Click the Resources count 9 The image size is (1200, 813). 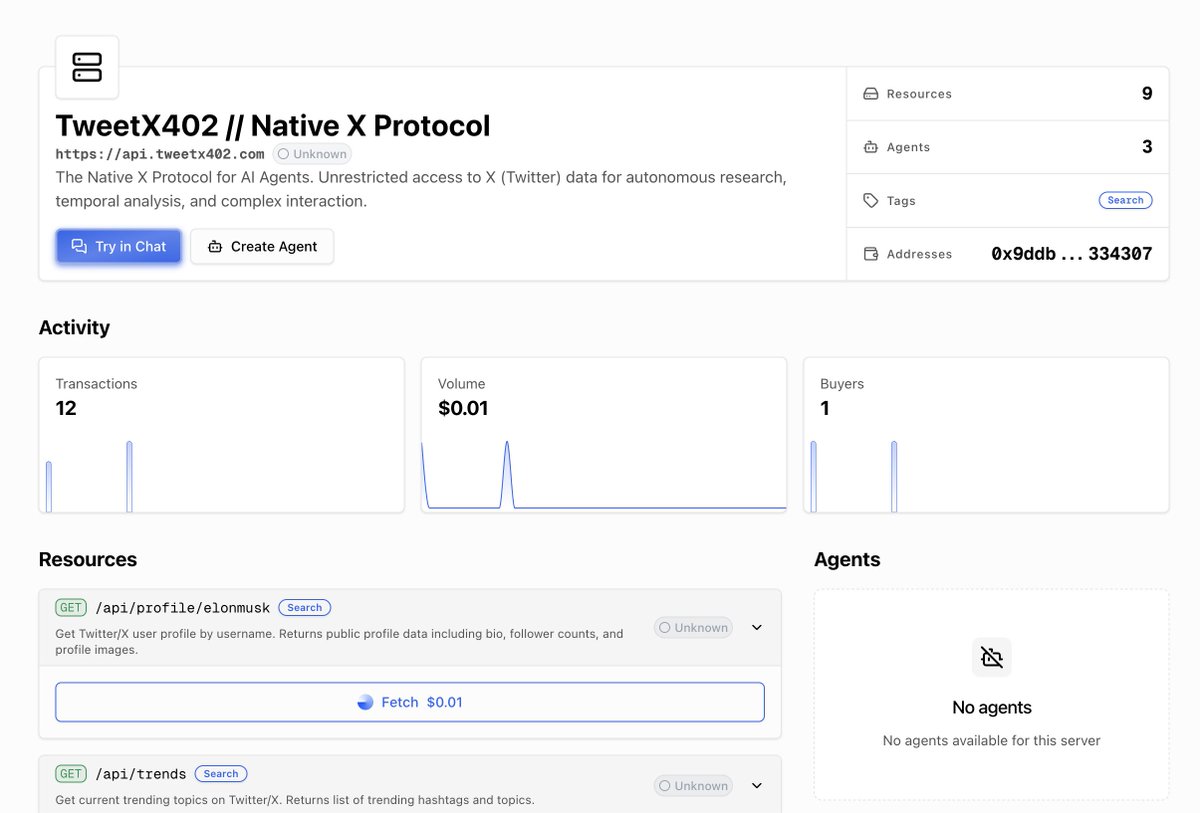pyautogui.click(x=1147, y=93)
